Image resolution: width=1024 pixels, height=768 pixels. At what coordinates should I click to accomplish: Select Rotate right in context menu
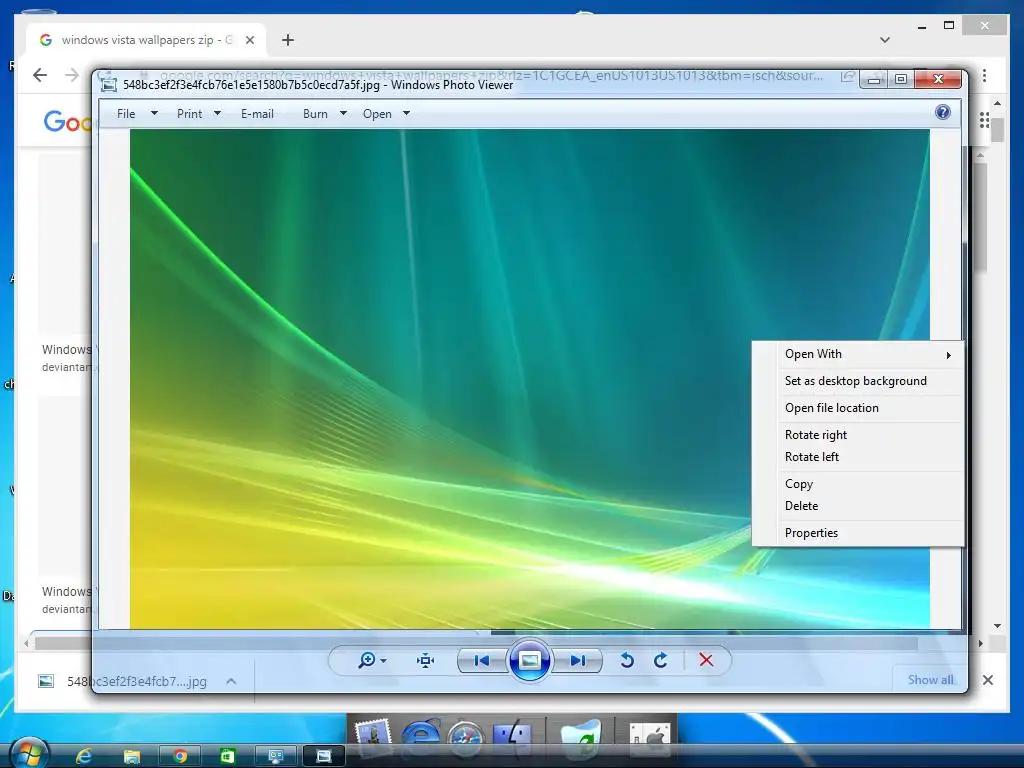point(857,435)
